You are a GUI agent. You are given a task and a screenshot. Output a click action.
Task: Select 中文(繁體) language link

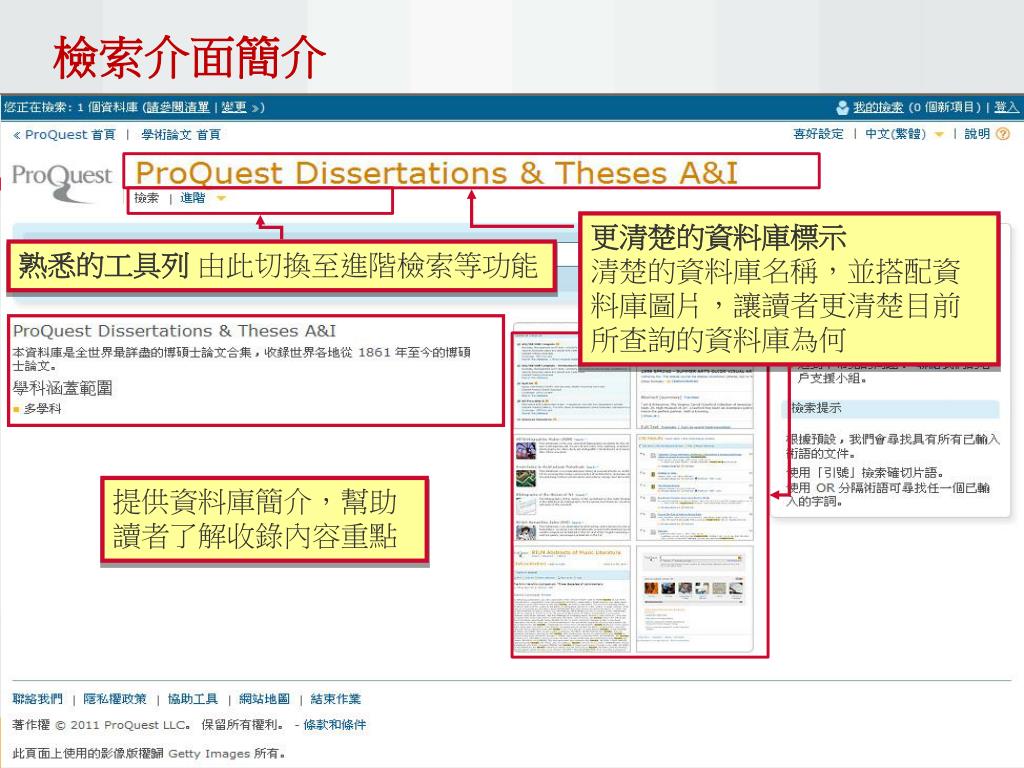coord(895,134)
